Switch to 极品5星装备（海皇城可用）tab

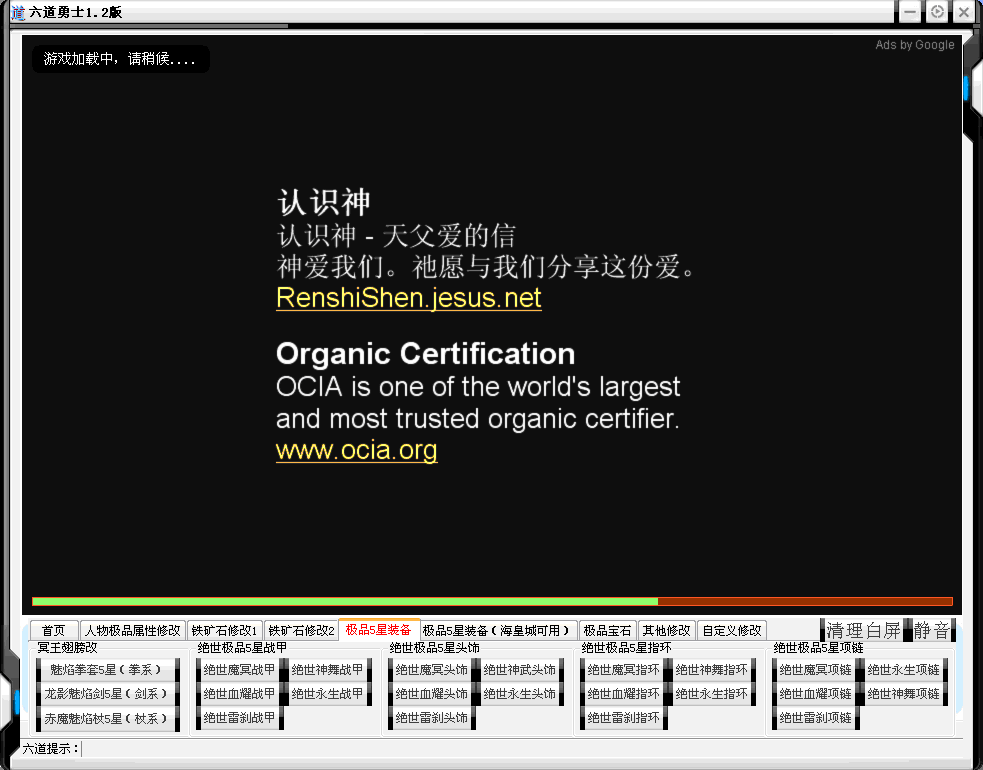[497, 631]
